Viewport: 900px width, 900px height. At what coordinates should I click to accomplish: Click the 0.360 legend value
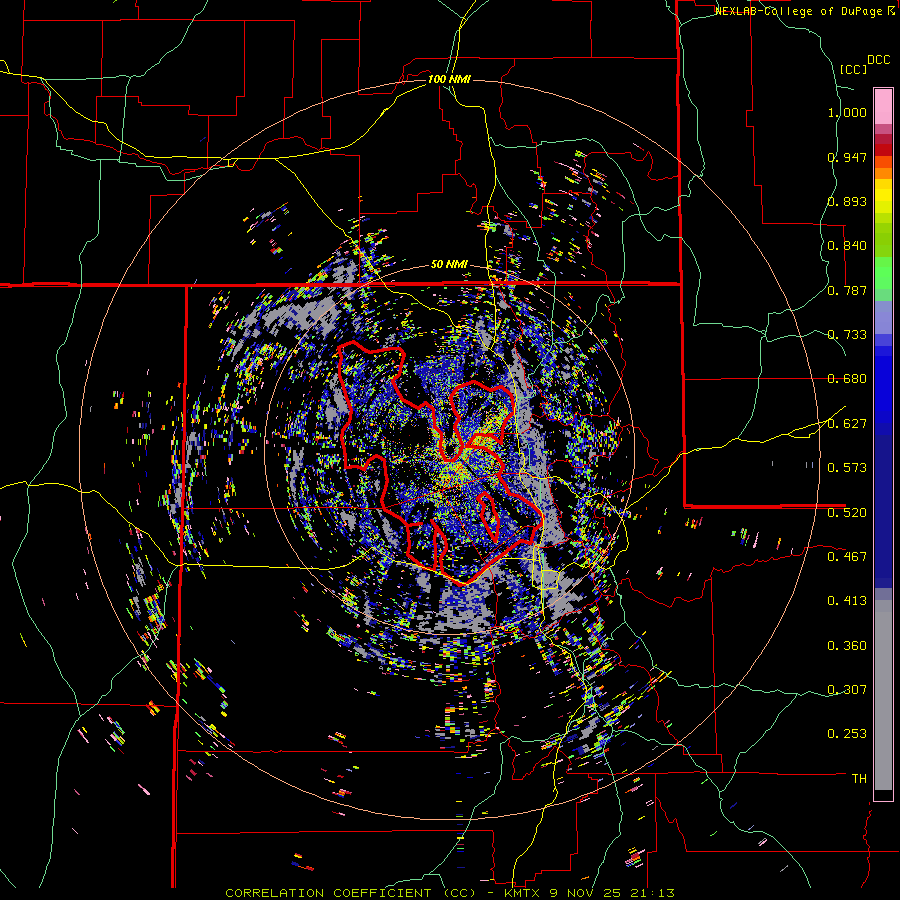(x=847, y=646)
